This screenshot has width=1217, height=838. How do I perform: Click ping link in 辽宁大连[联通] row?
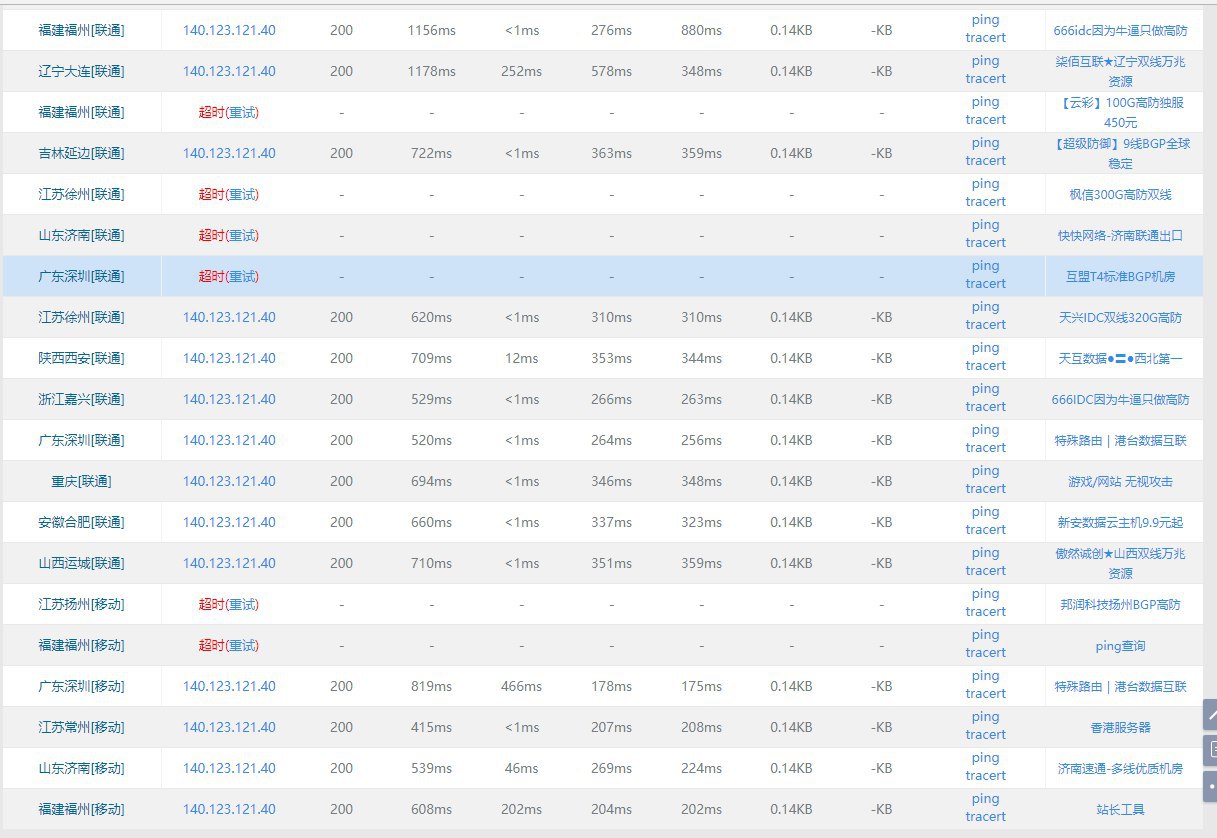985,61
